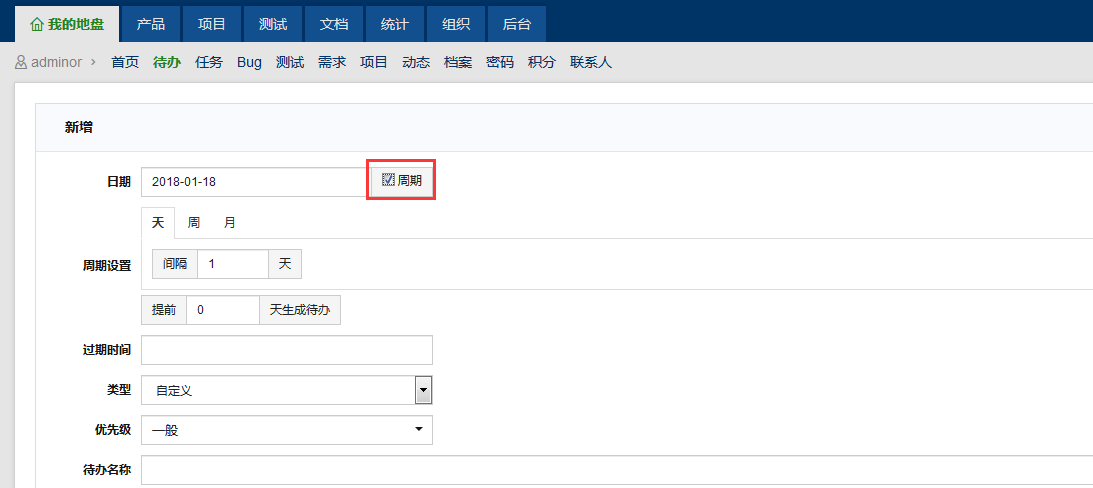Screen dimensions: 1093x488
Task: Click the 周期设置 field label
Action: [x=107, y=266]
